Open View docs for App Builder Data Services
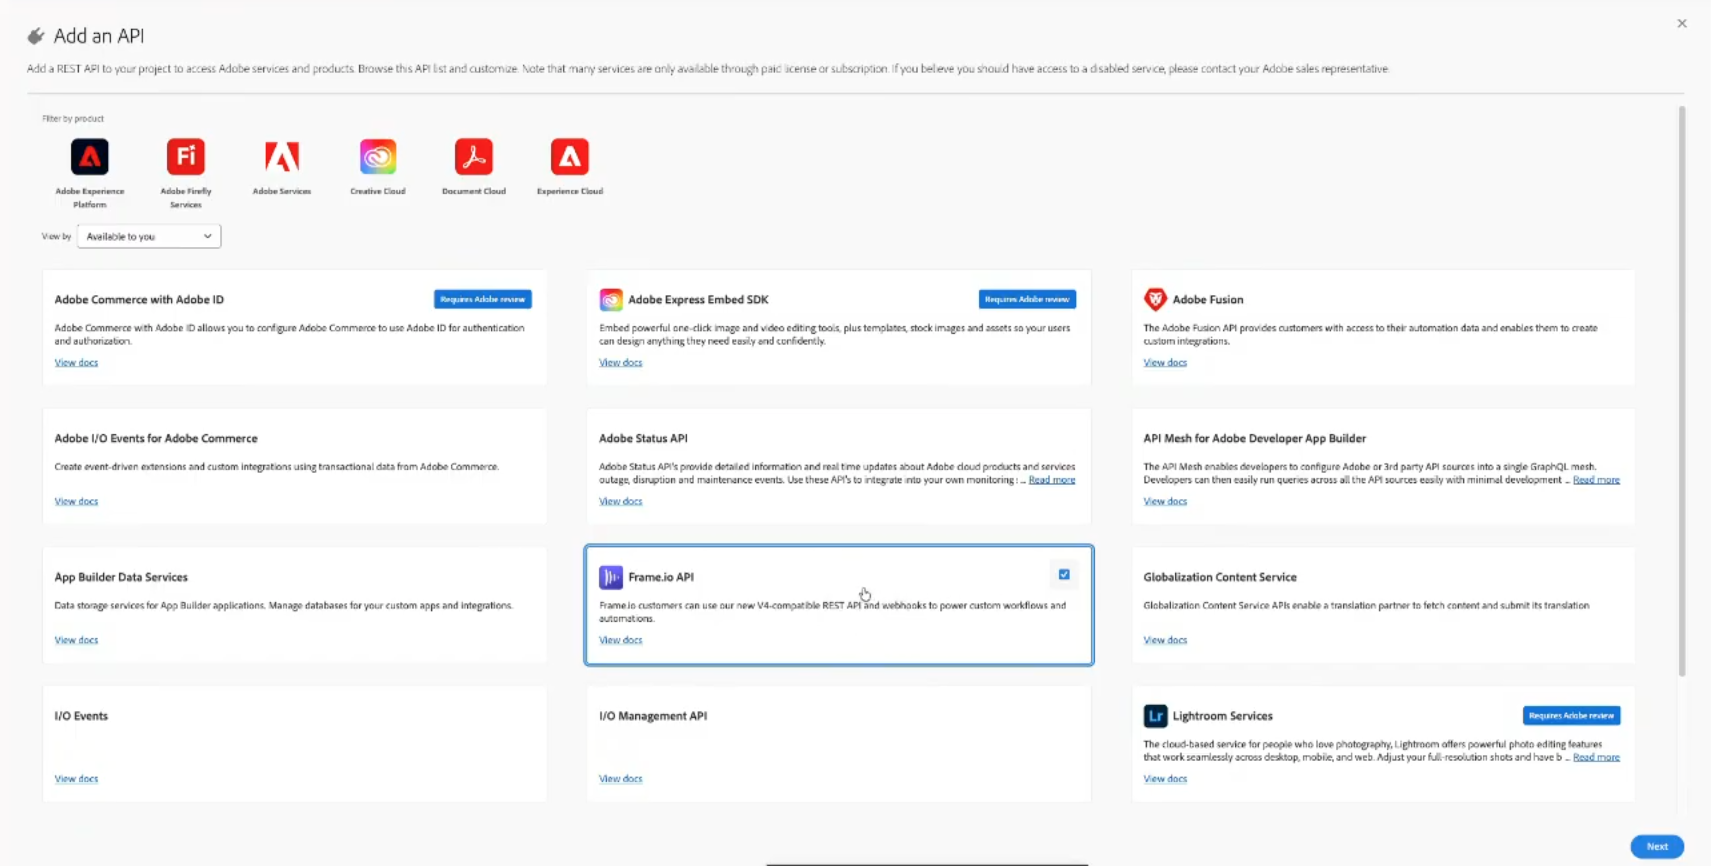 pyautogui.click(x=76, y=640)
